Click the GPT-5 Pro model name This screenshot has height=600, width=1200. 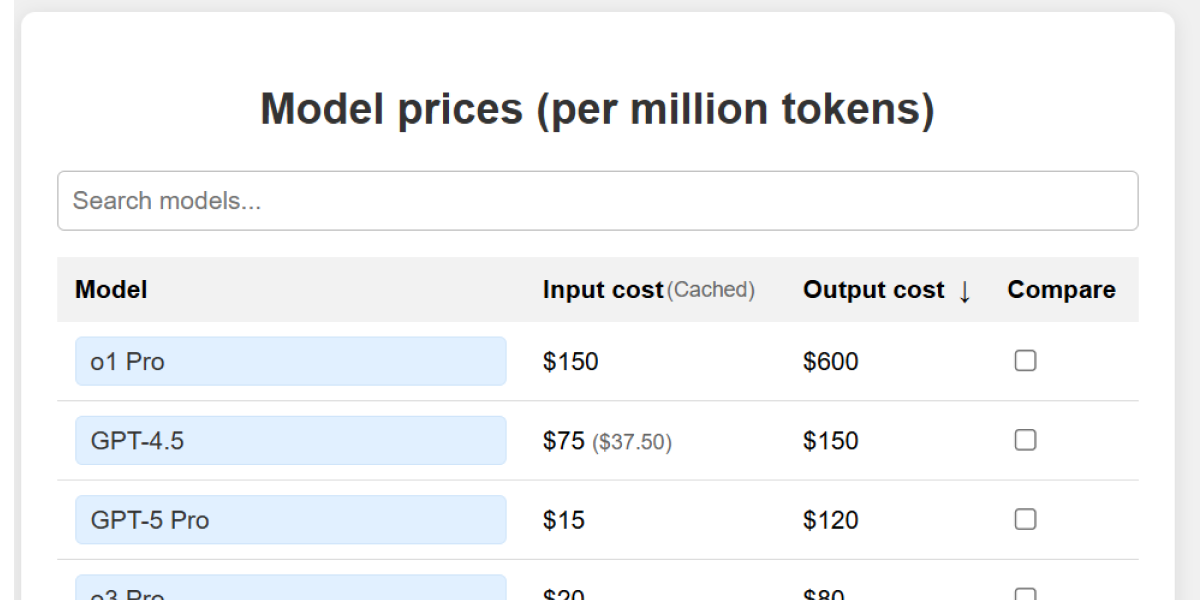tap(151, 519)
